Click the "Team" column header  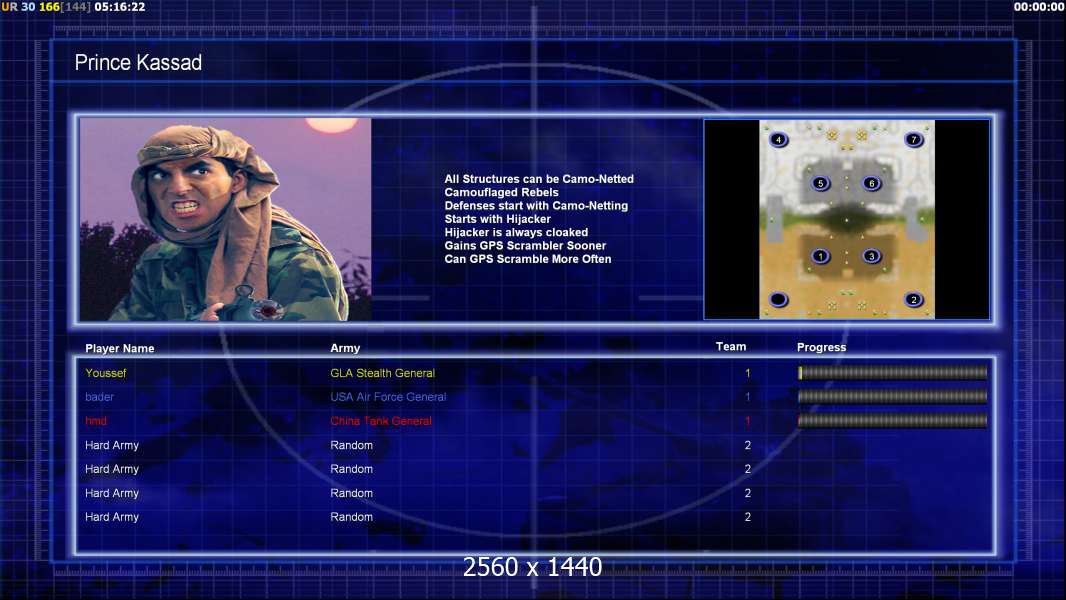pos(731,347)
